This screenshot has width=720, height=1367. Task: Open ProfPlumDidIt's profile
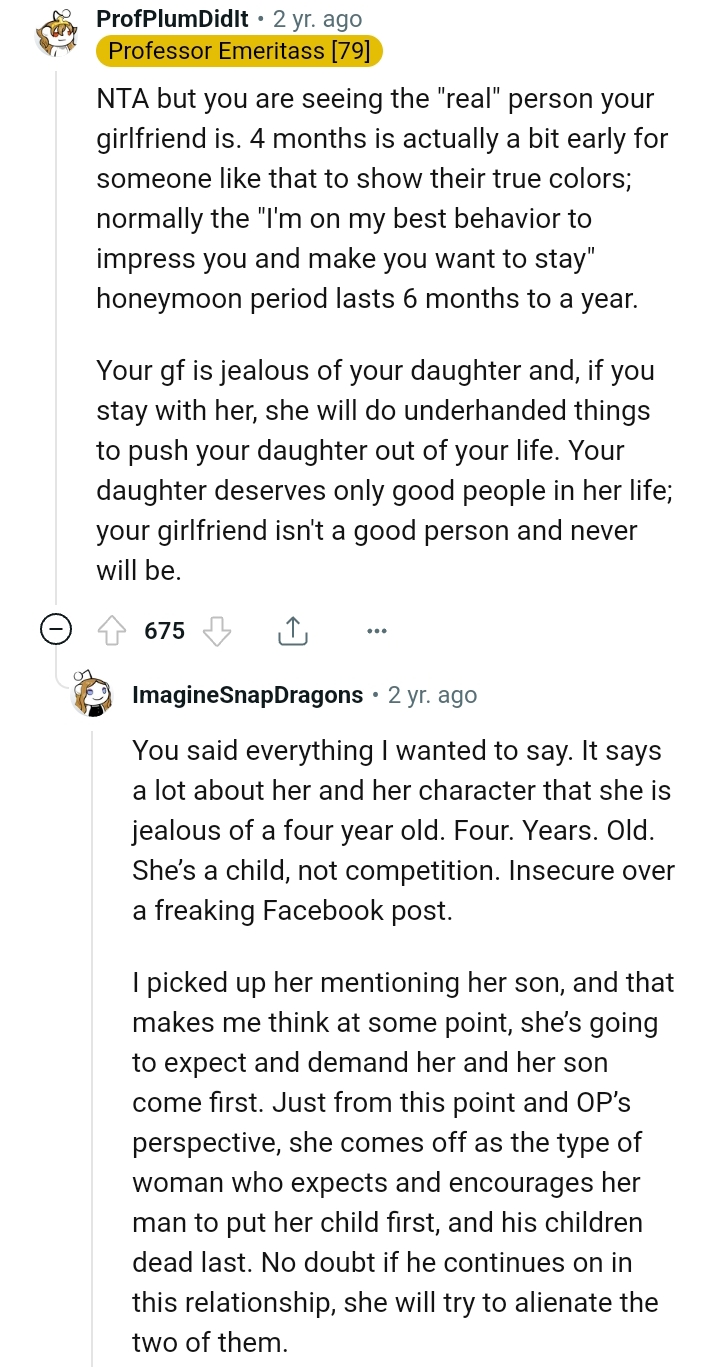click(x=174, y=19)
